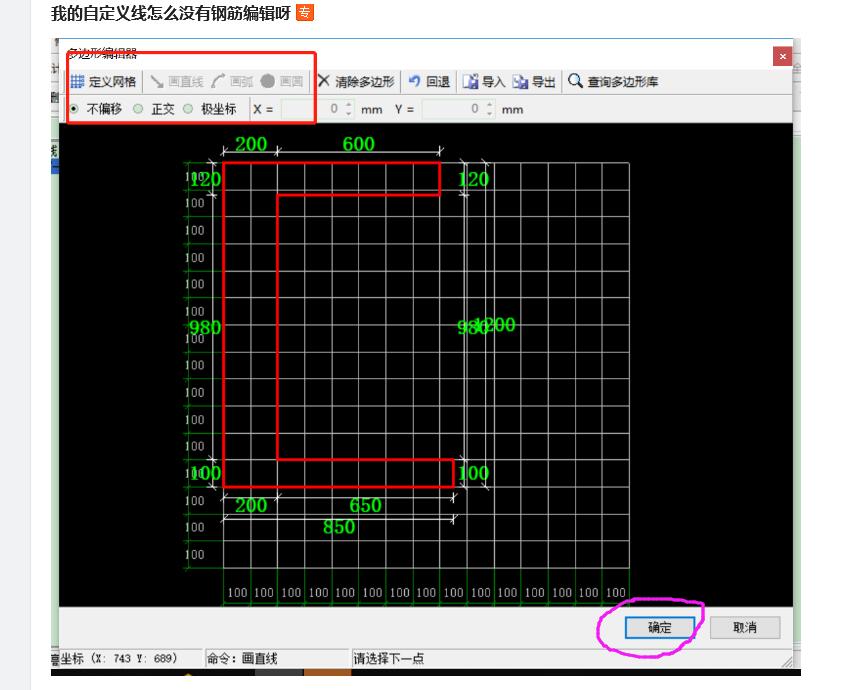Import a polygon using 导入

484,82
